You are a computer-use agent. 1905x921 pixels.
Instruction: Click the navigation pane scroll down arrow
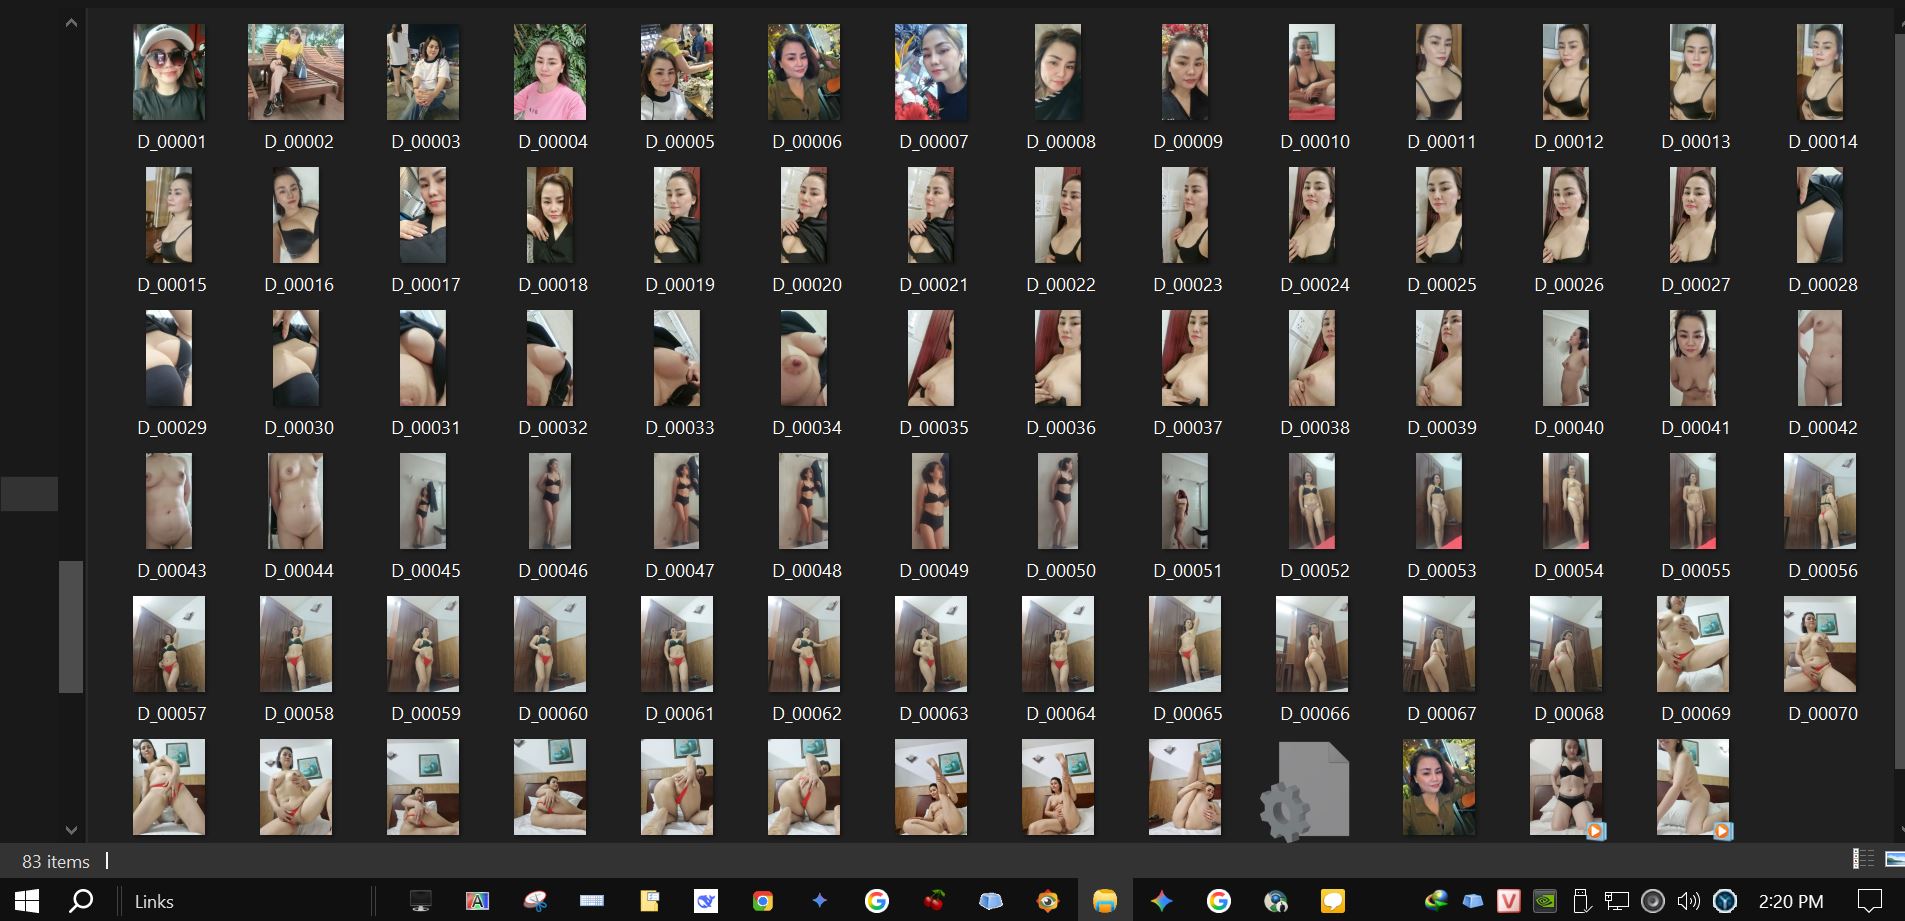[x=71, y=830]
